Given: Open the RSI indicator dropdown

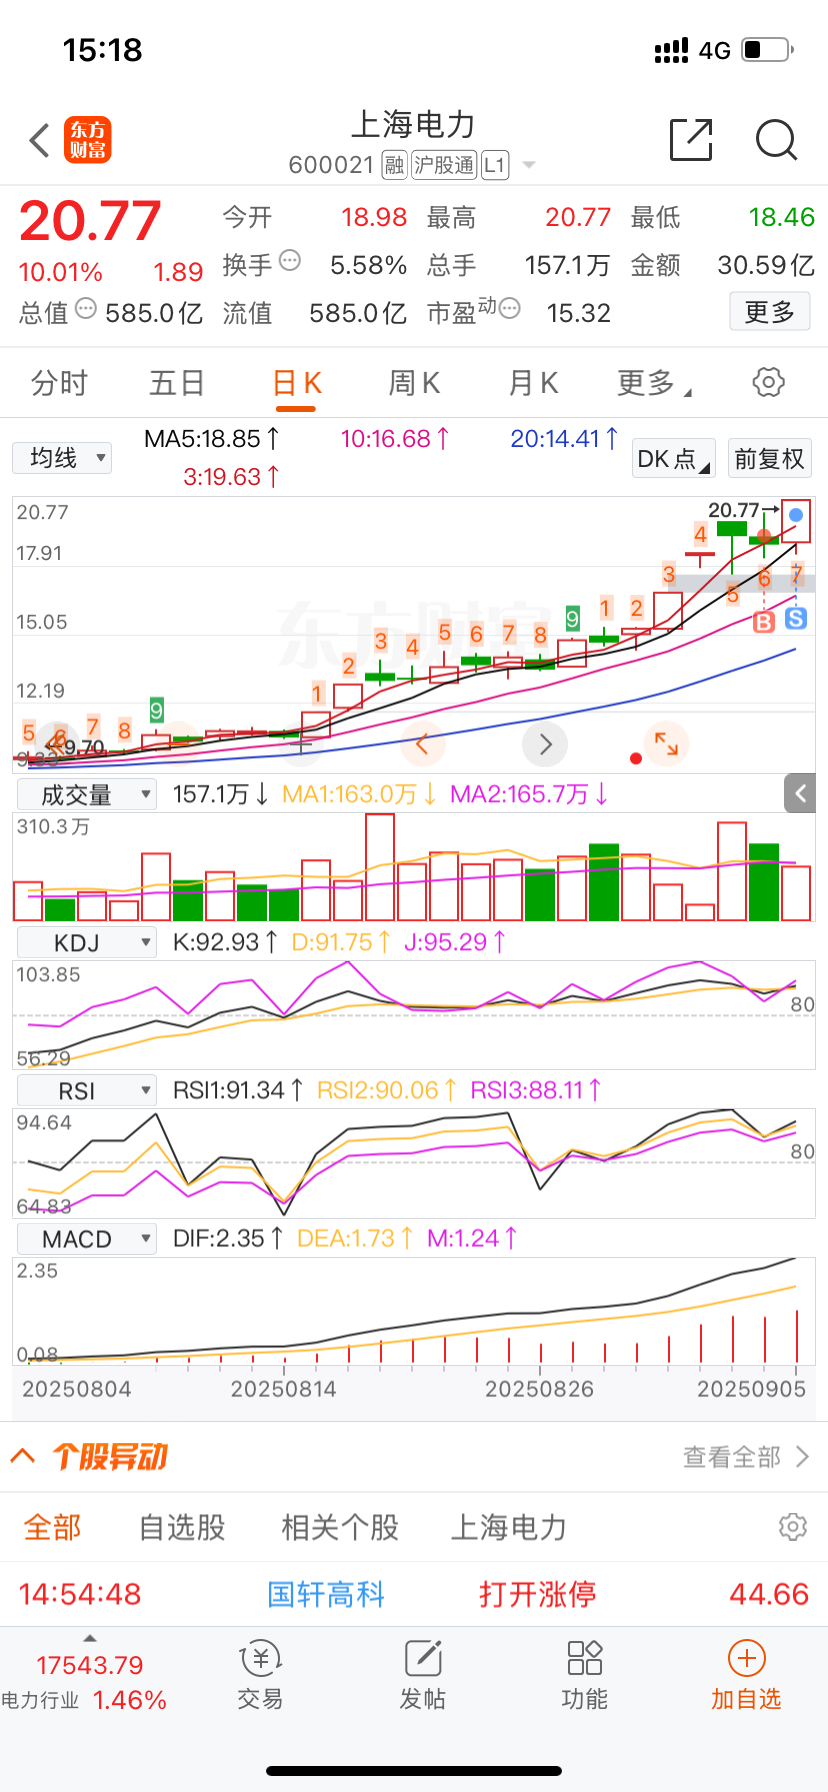Looking at the screenshot, I should 87,1091.
